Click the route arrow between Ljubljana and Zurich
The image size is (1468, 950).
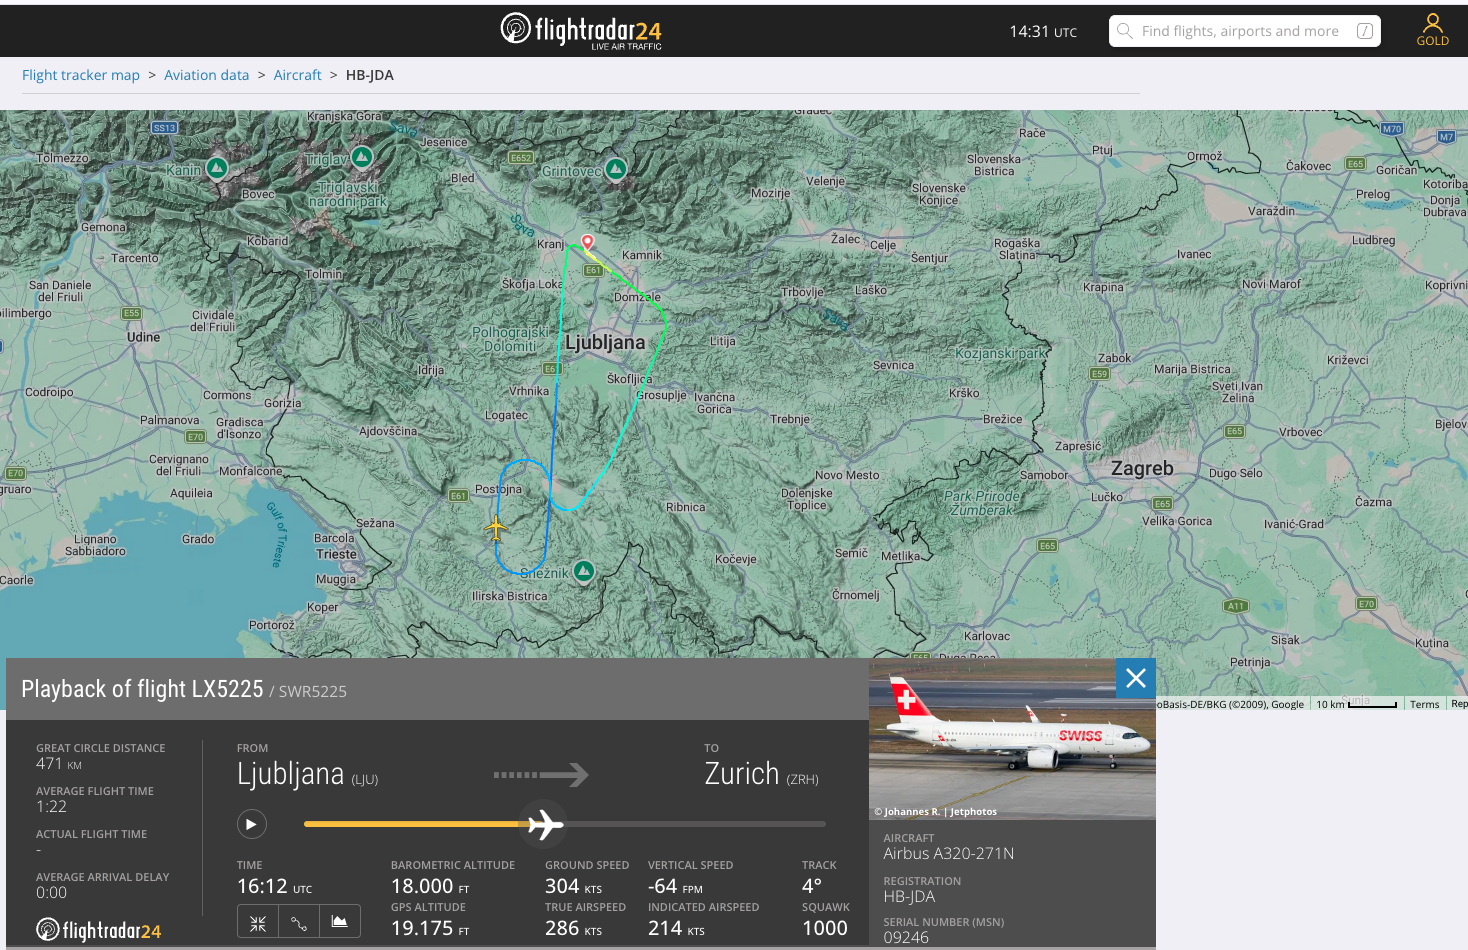[541, 774]
